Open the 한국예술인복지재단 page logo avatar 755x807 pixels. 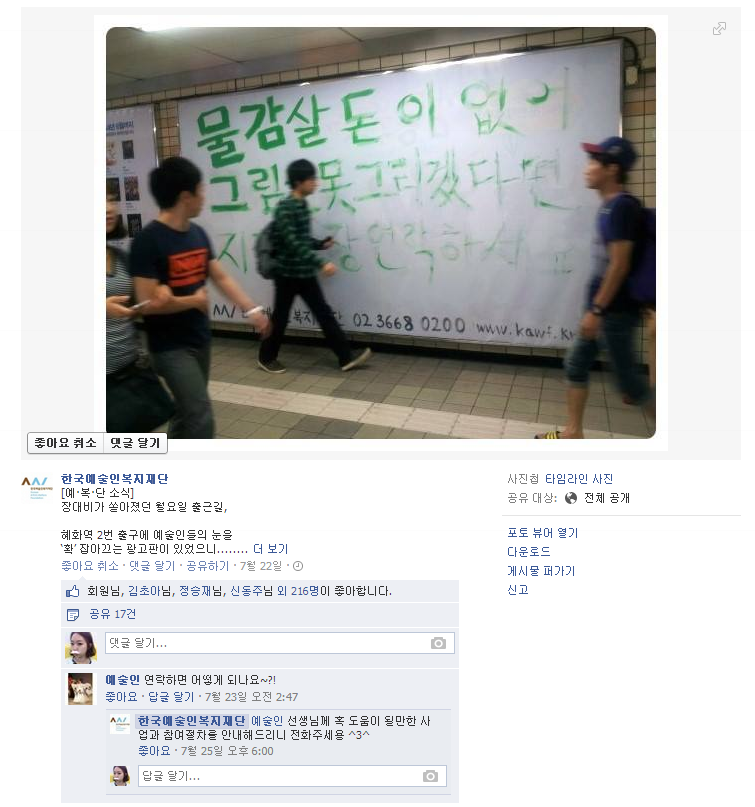coord(37,487)
